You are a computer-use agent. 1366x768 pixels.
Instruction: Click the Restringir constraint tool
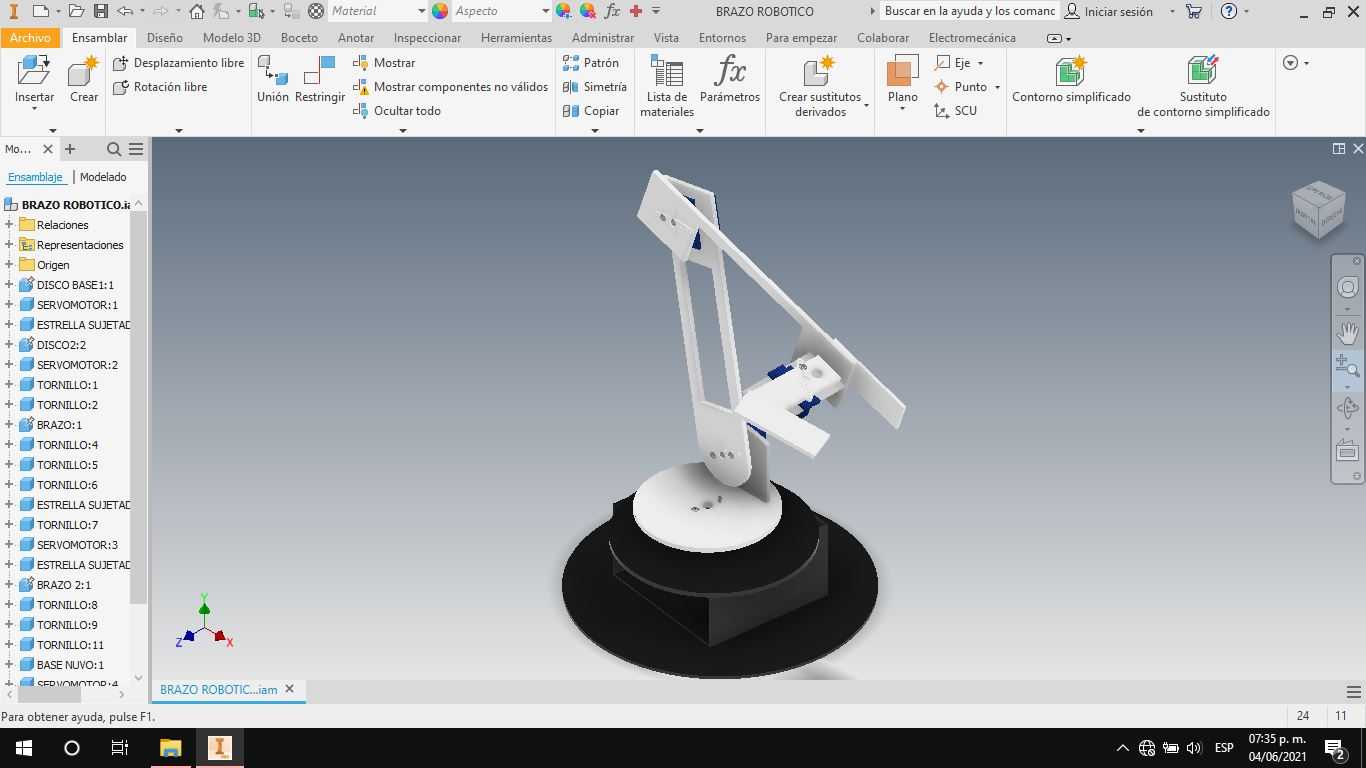click(x=320, y=79)
